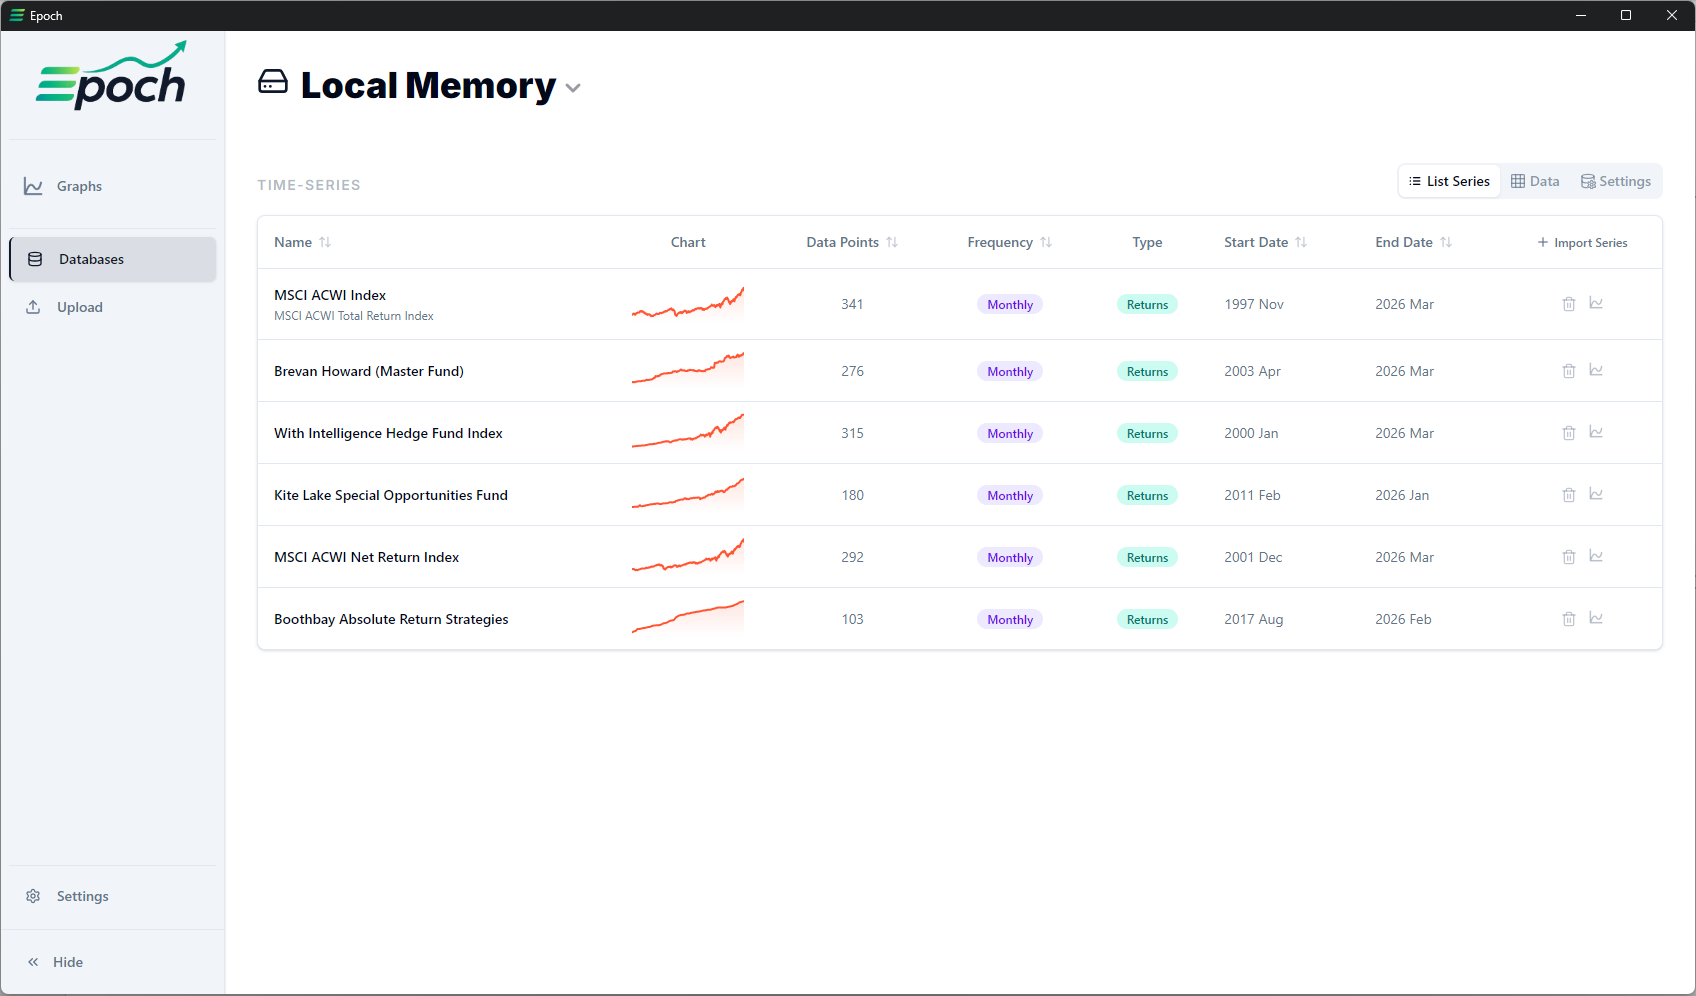Click Monthly badge for MSCI ACWI Index
This screenshot has width=1696, height=996.
point(1010,305)
